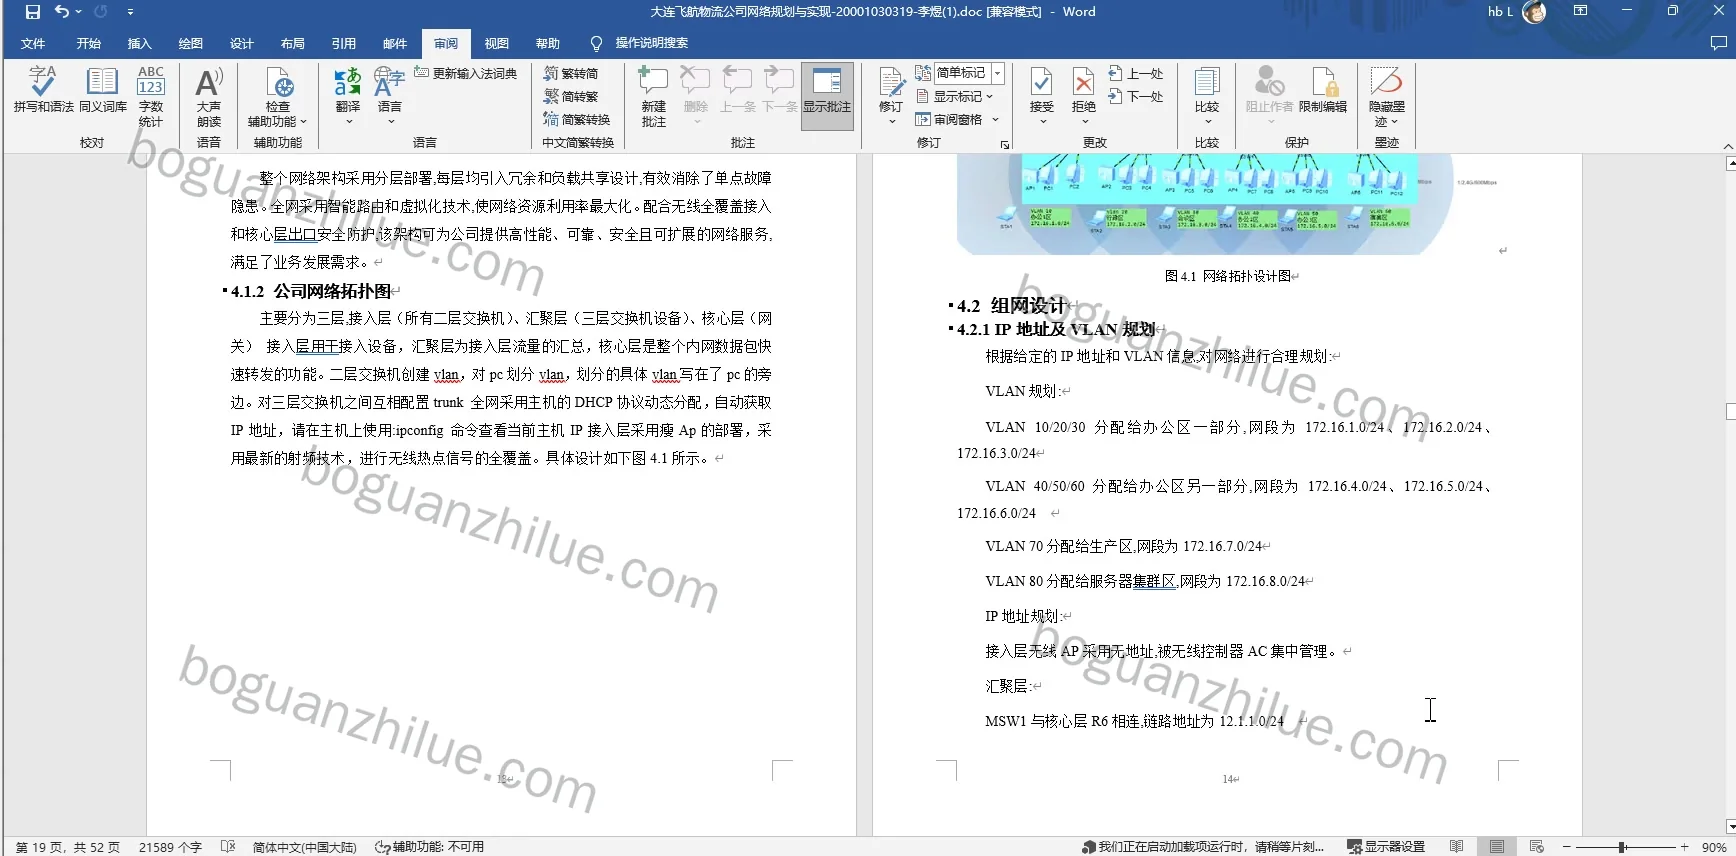Click the language (语言) button
The height and width of the screenshot is (856, 1736).
[389, 89]
